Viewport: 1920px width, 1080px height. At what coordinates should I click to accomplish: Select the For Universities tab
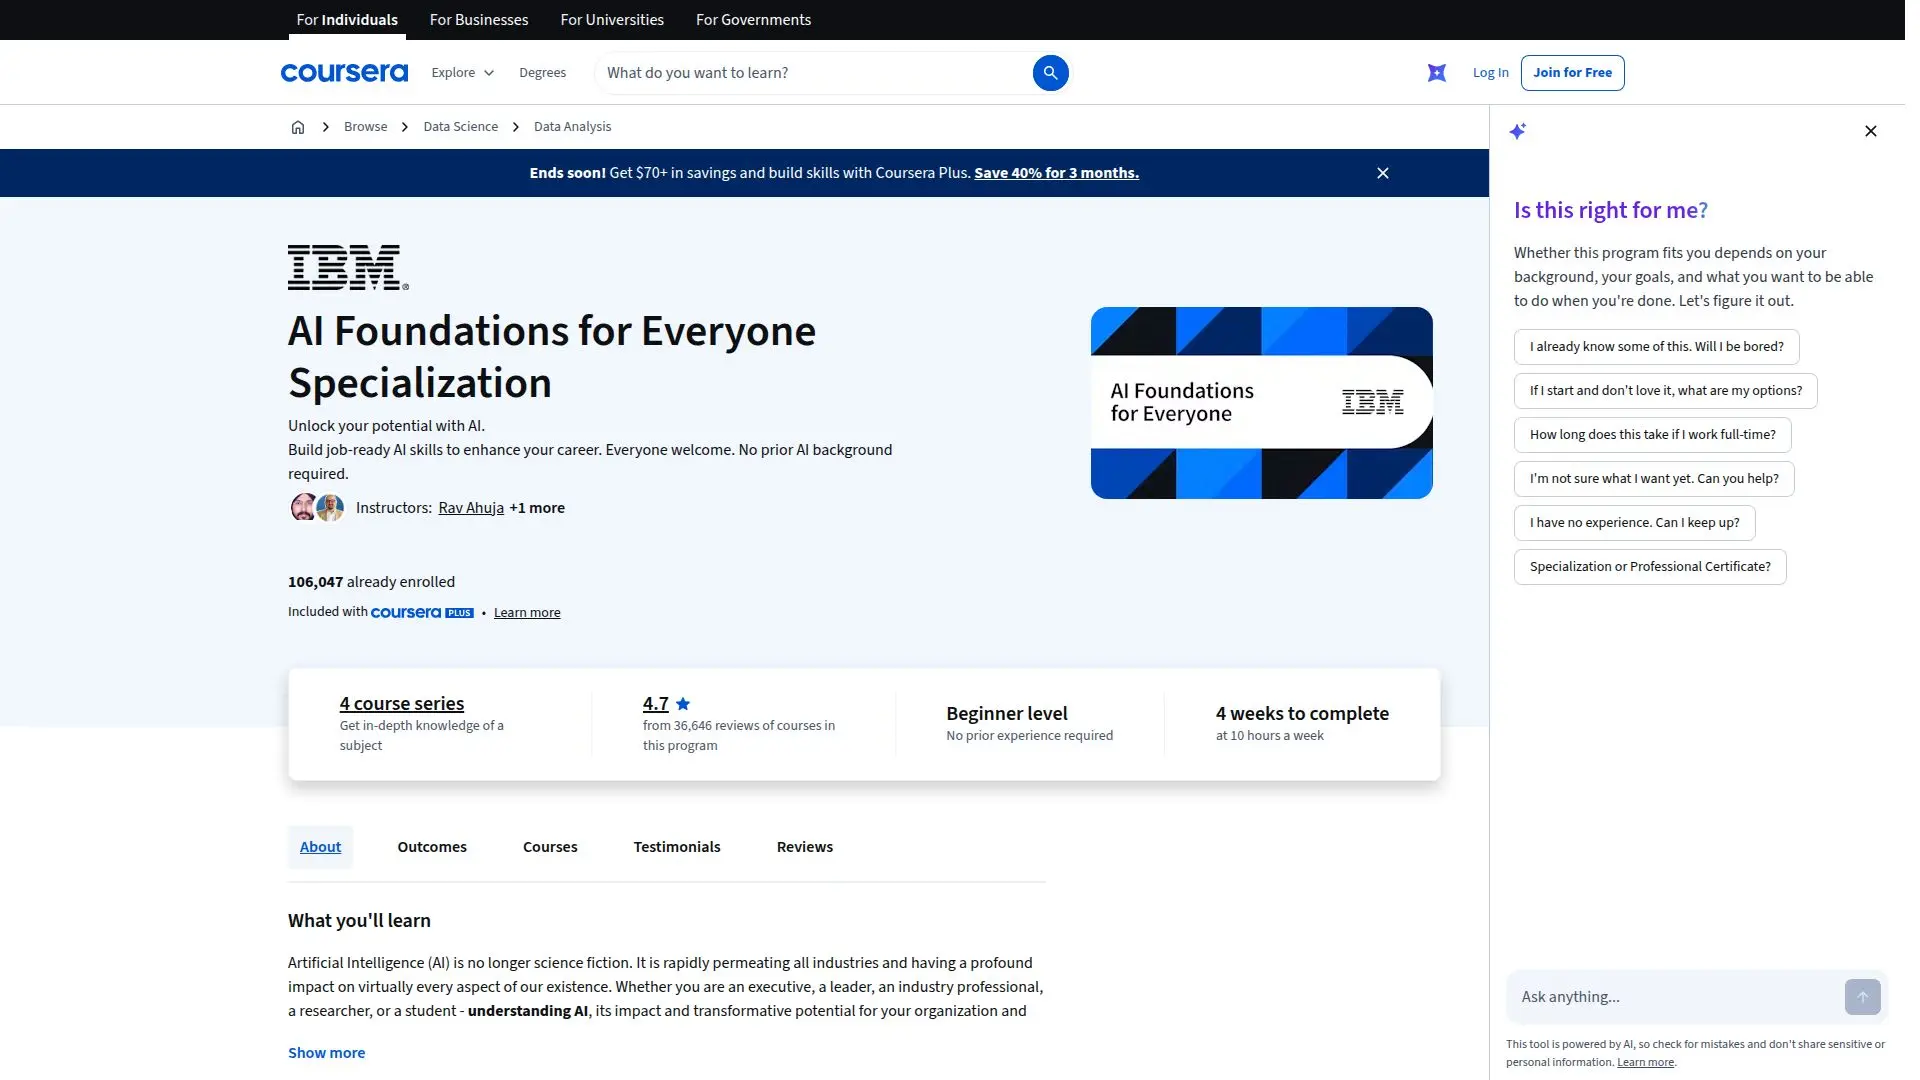pyautogui.click(x=612, y=20)
